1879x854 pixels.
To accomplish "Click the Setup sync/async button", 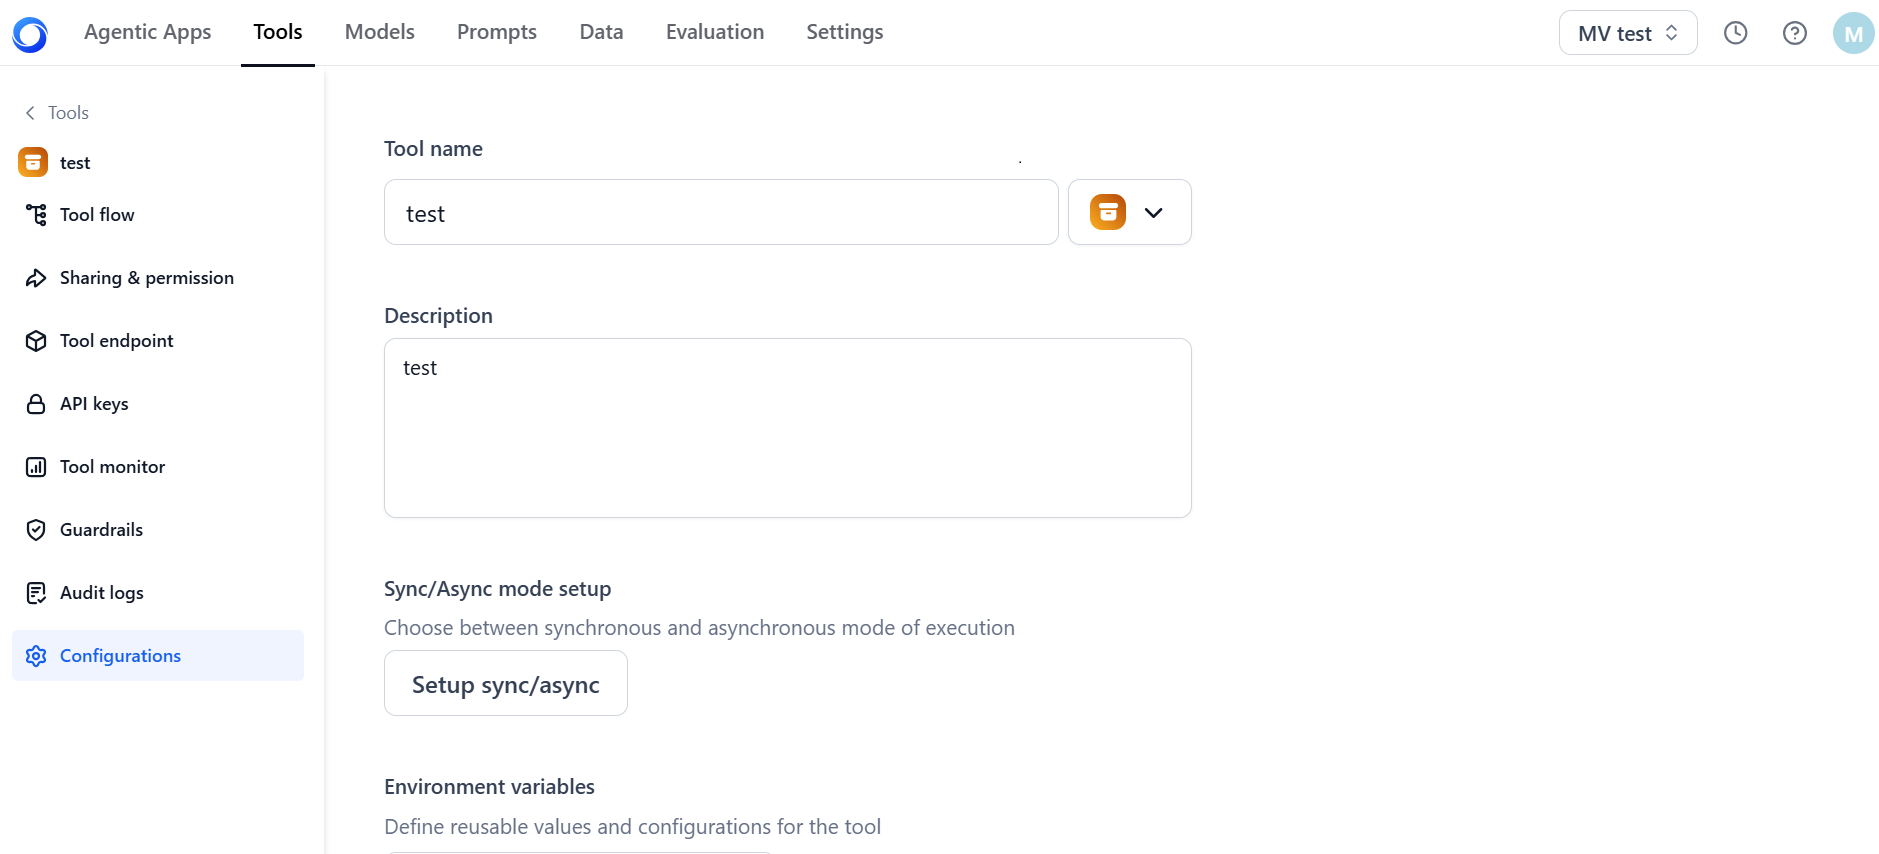I will (505, 684).
